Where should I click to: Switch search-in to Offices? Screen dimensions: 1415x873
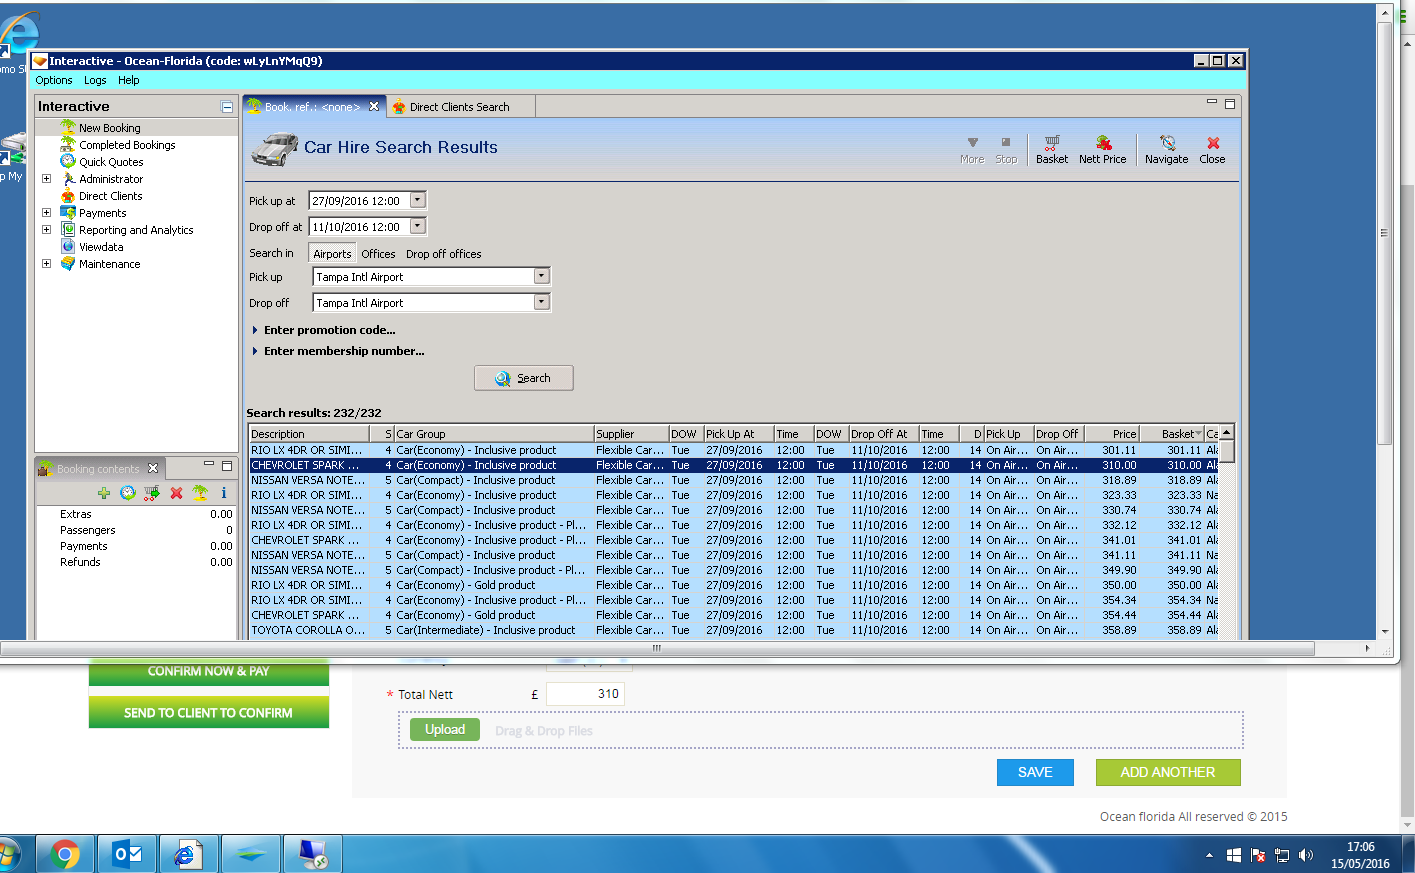[378, 254]
